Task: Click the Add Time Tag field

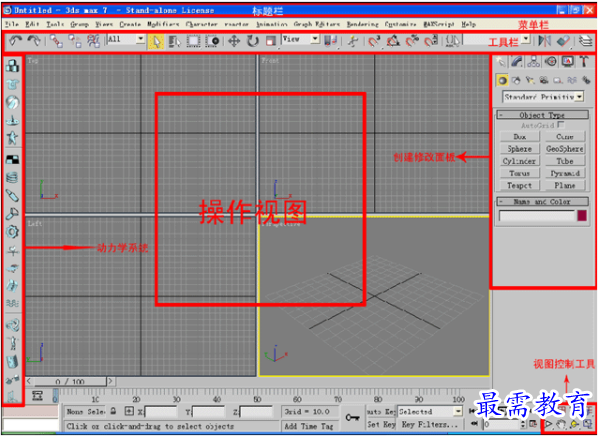Action: click(x=309, y=426)
